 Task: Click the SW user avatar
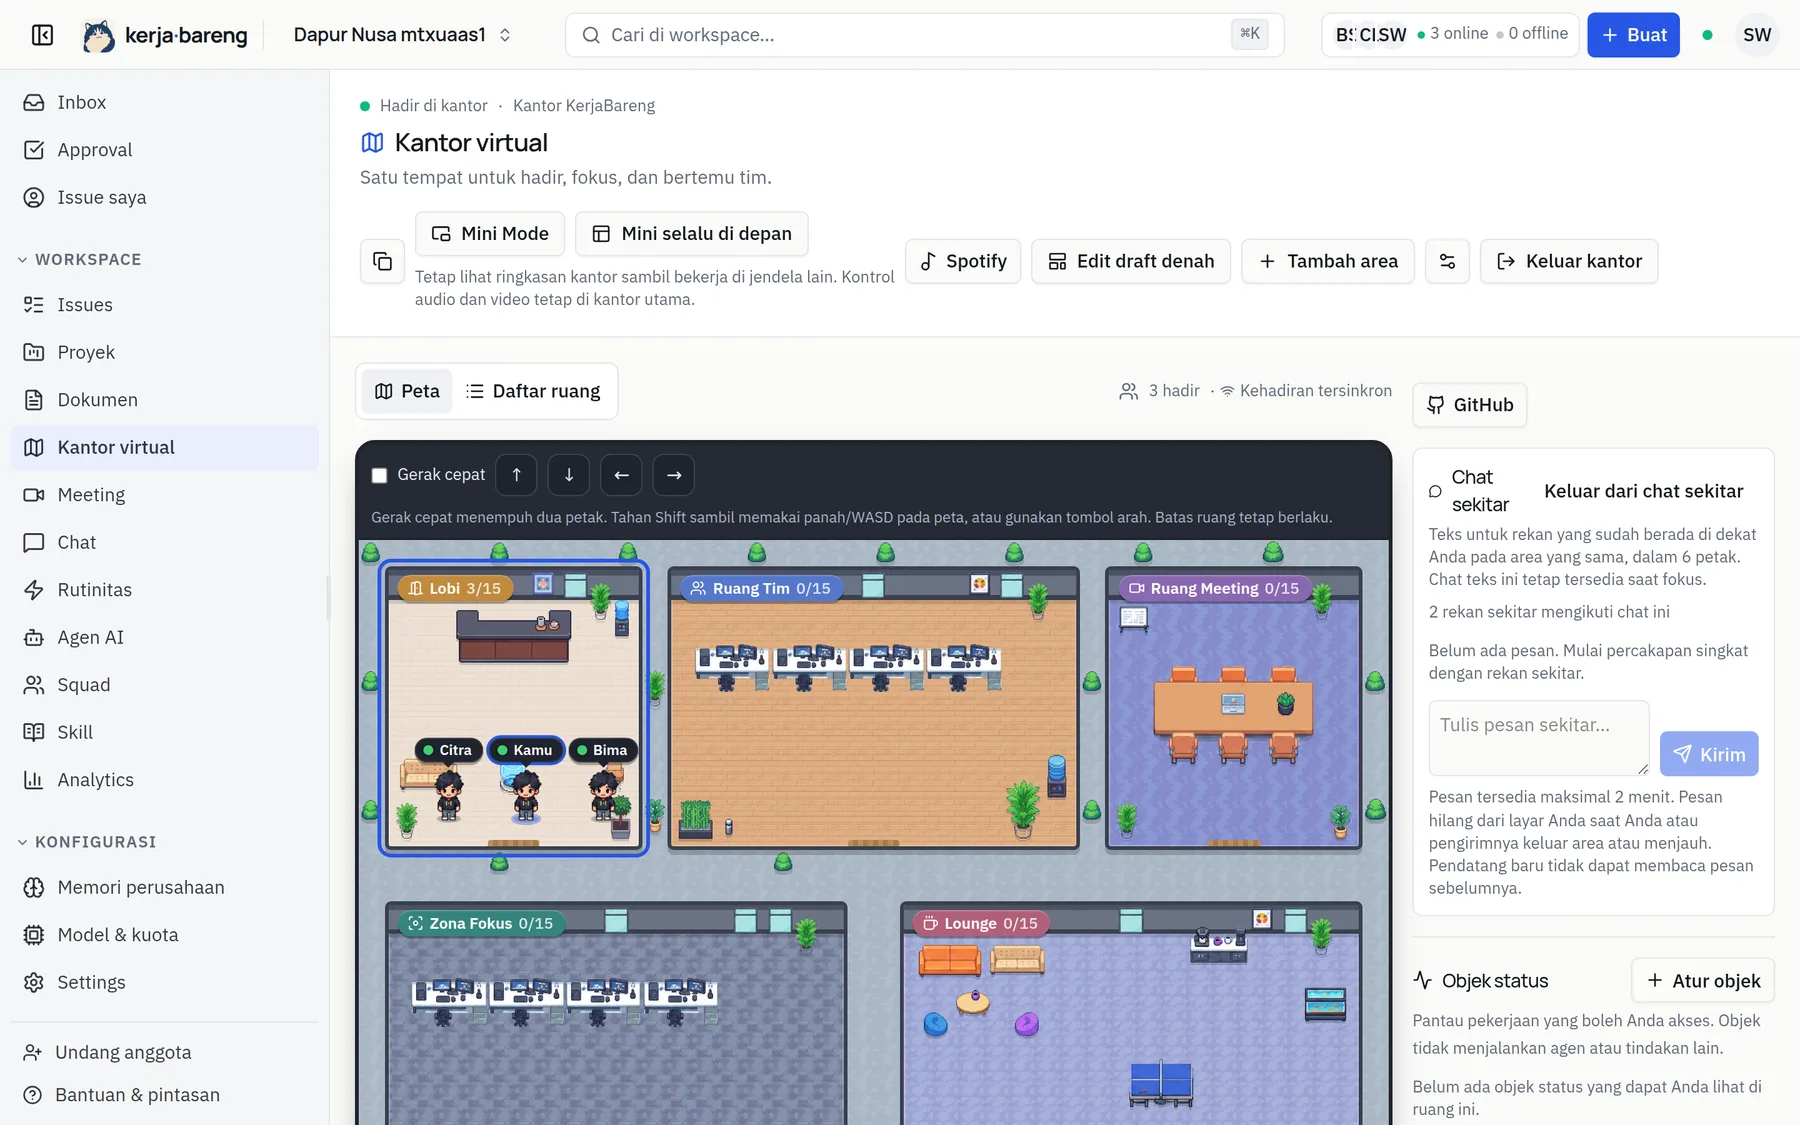pyautogui.click(x=1757, y=35)
